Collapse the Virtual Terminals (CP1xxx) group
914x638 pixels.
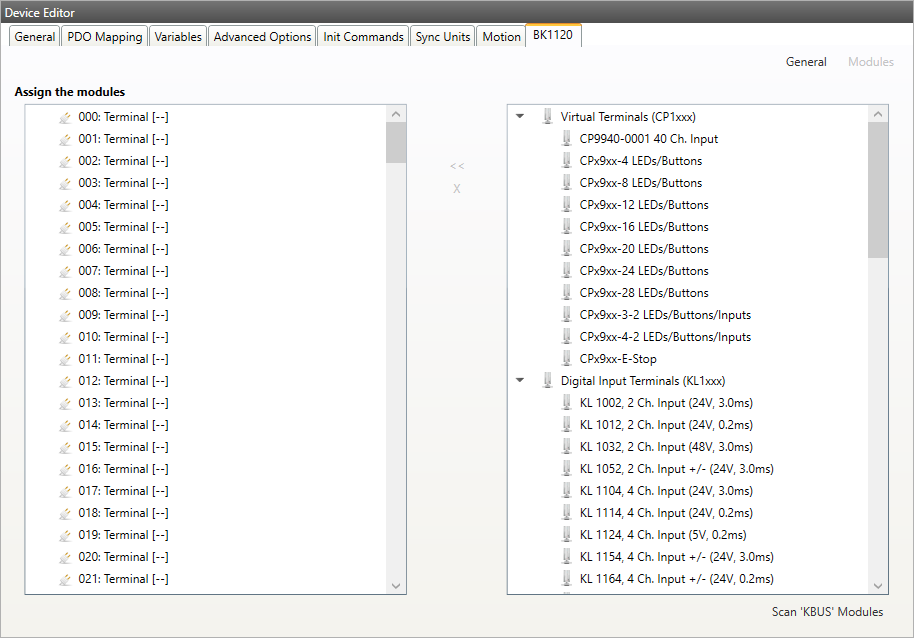pos(520,117)
